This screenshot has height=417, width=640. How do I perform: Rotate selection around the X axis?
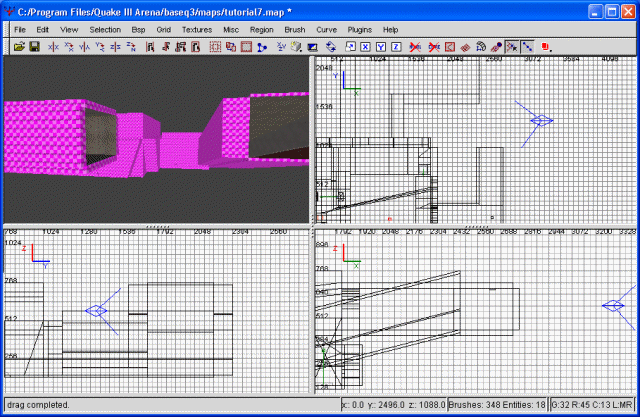point(69,47)
